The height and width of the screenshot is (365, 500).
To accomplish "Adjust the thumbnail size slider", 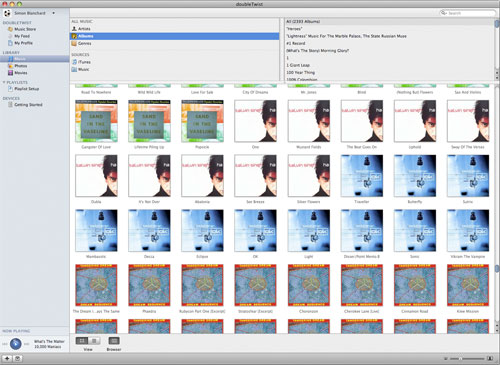I will point(467,359).
